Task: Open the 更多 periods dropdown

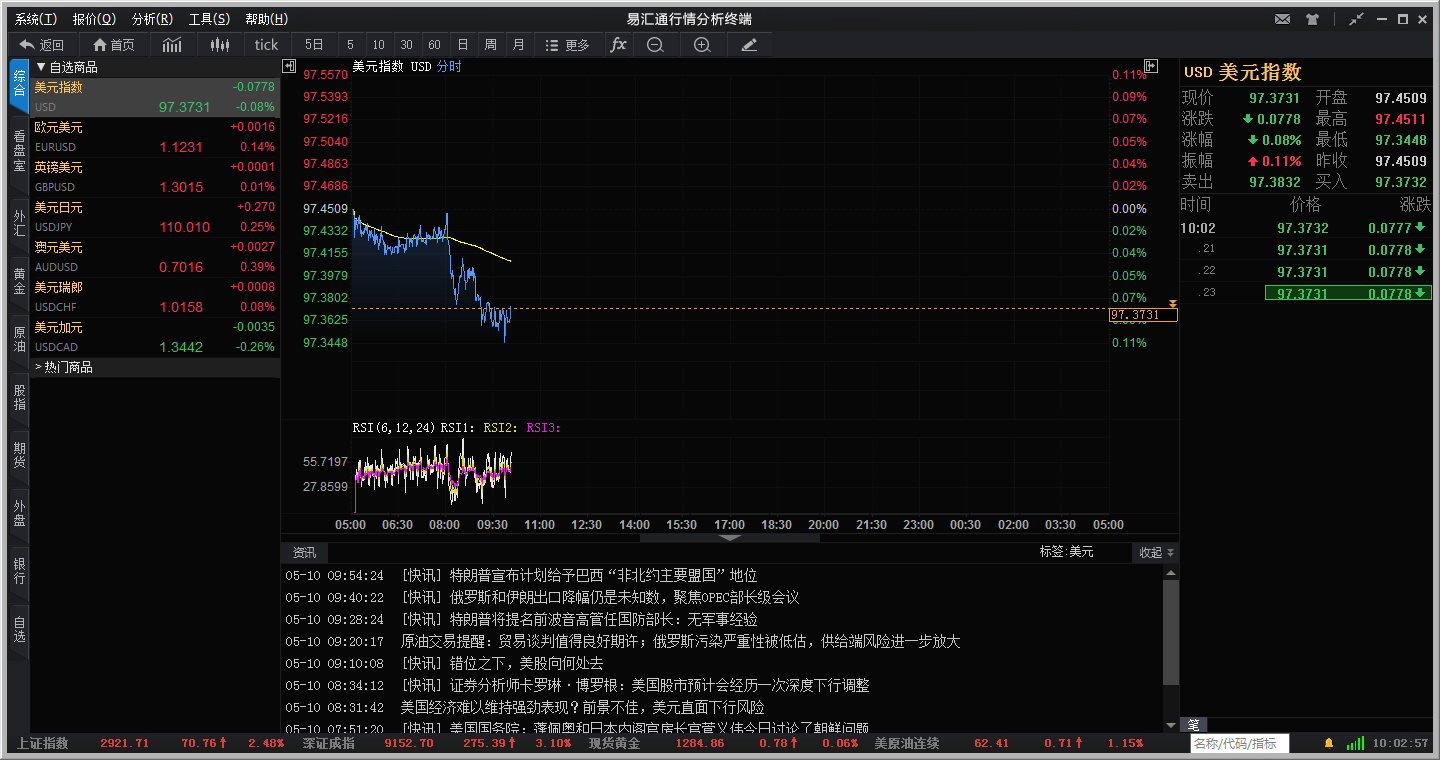Action: [x=567, y=45]
